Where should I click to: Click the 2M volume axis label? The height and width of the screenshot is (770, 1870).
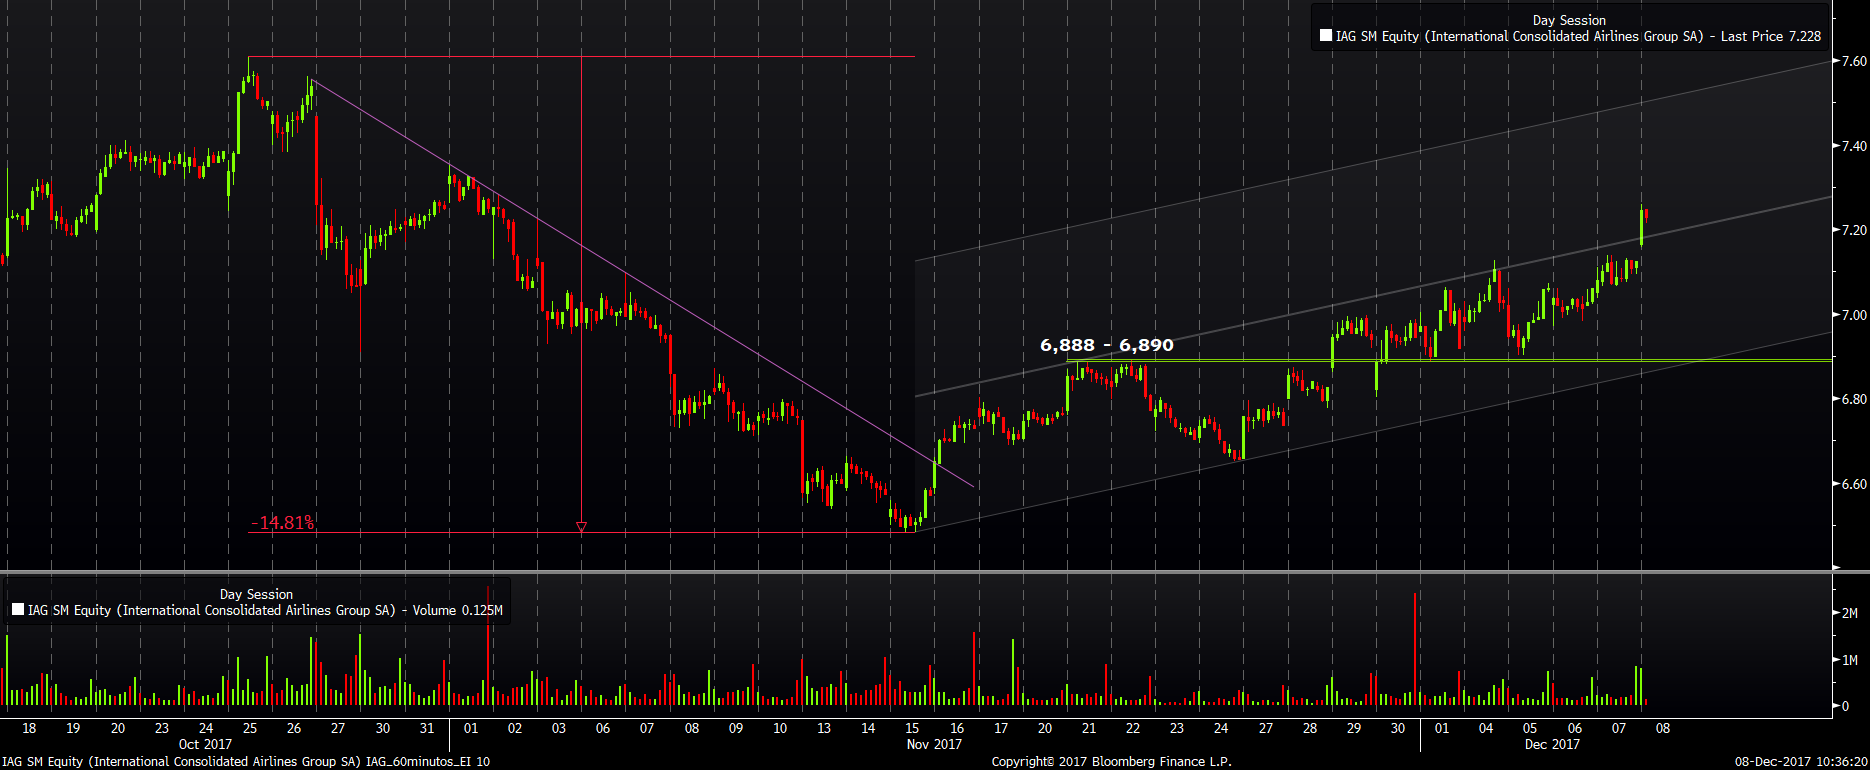click(1850, 613)
